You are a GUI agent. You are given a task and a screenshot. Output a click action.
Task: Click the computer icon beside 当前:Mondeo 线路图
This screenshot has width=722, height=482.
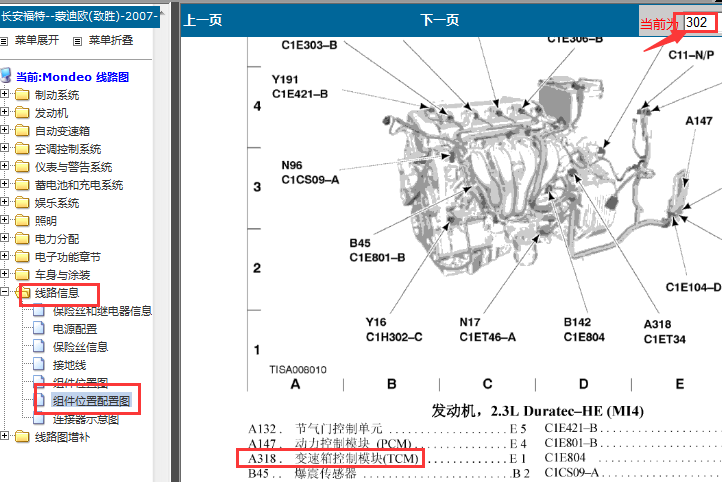click(6, 75)
